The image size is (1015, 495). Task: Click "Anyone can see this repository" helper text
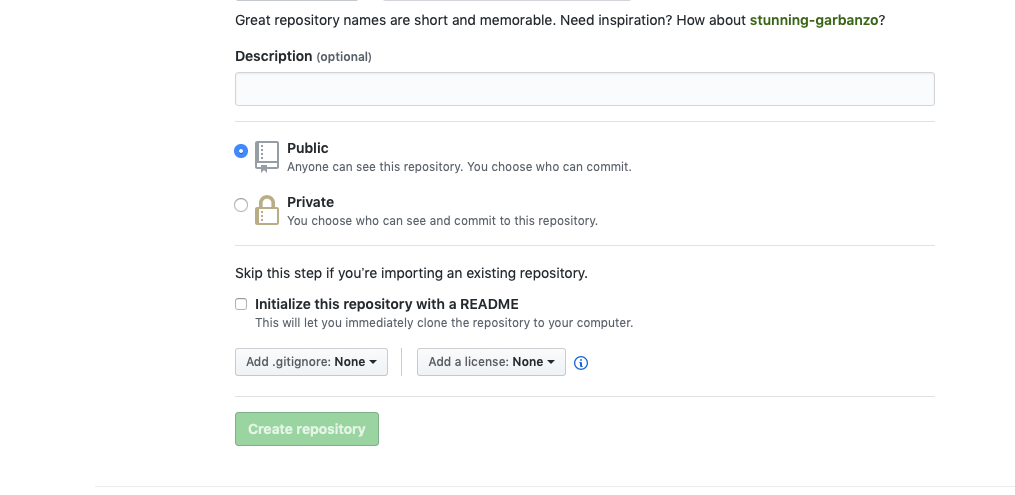coord(459,167)
